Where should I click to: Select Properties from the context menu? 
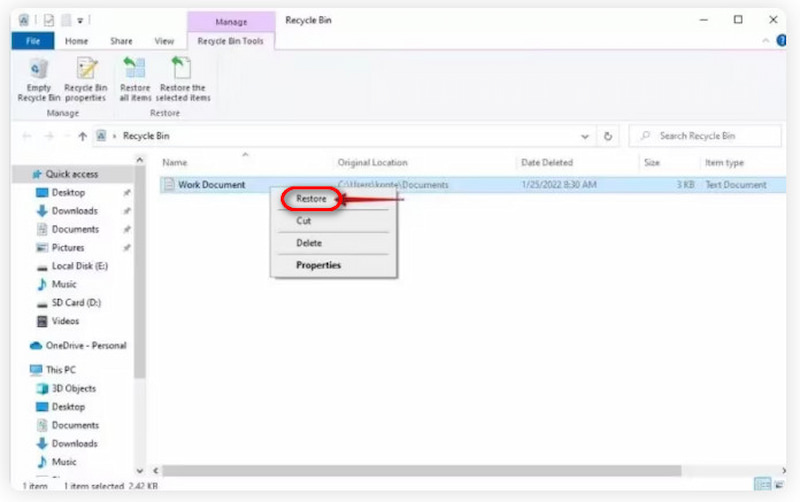tap(318, 265)
